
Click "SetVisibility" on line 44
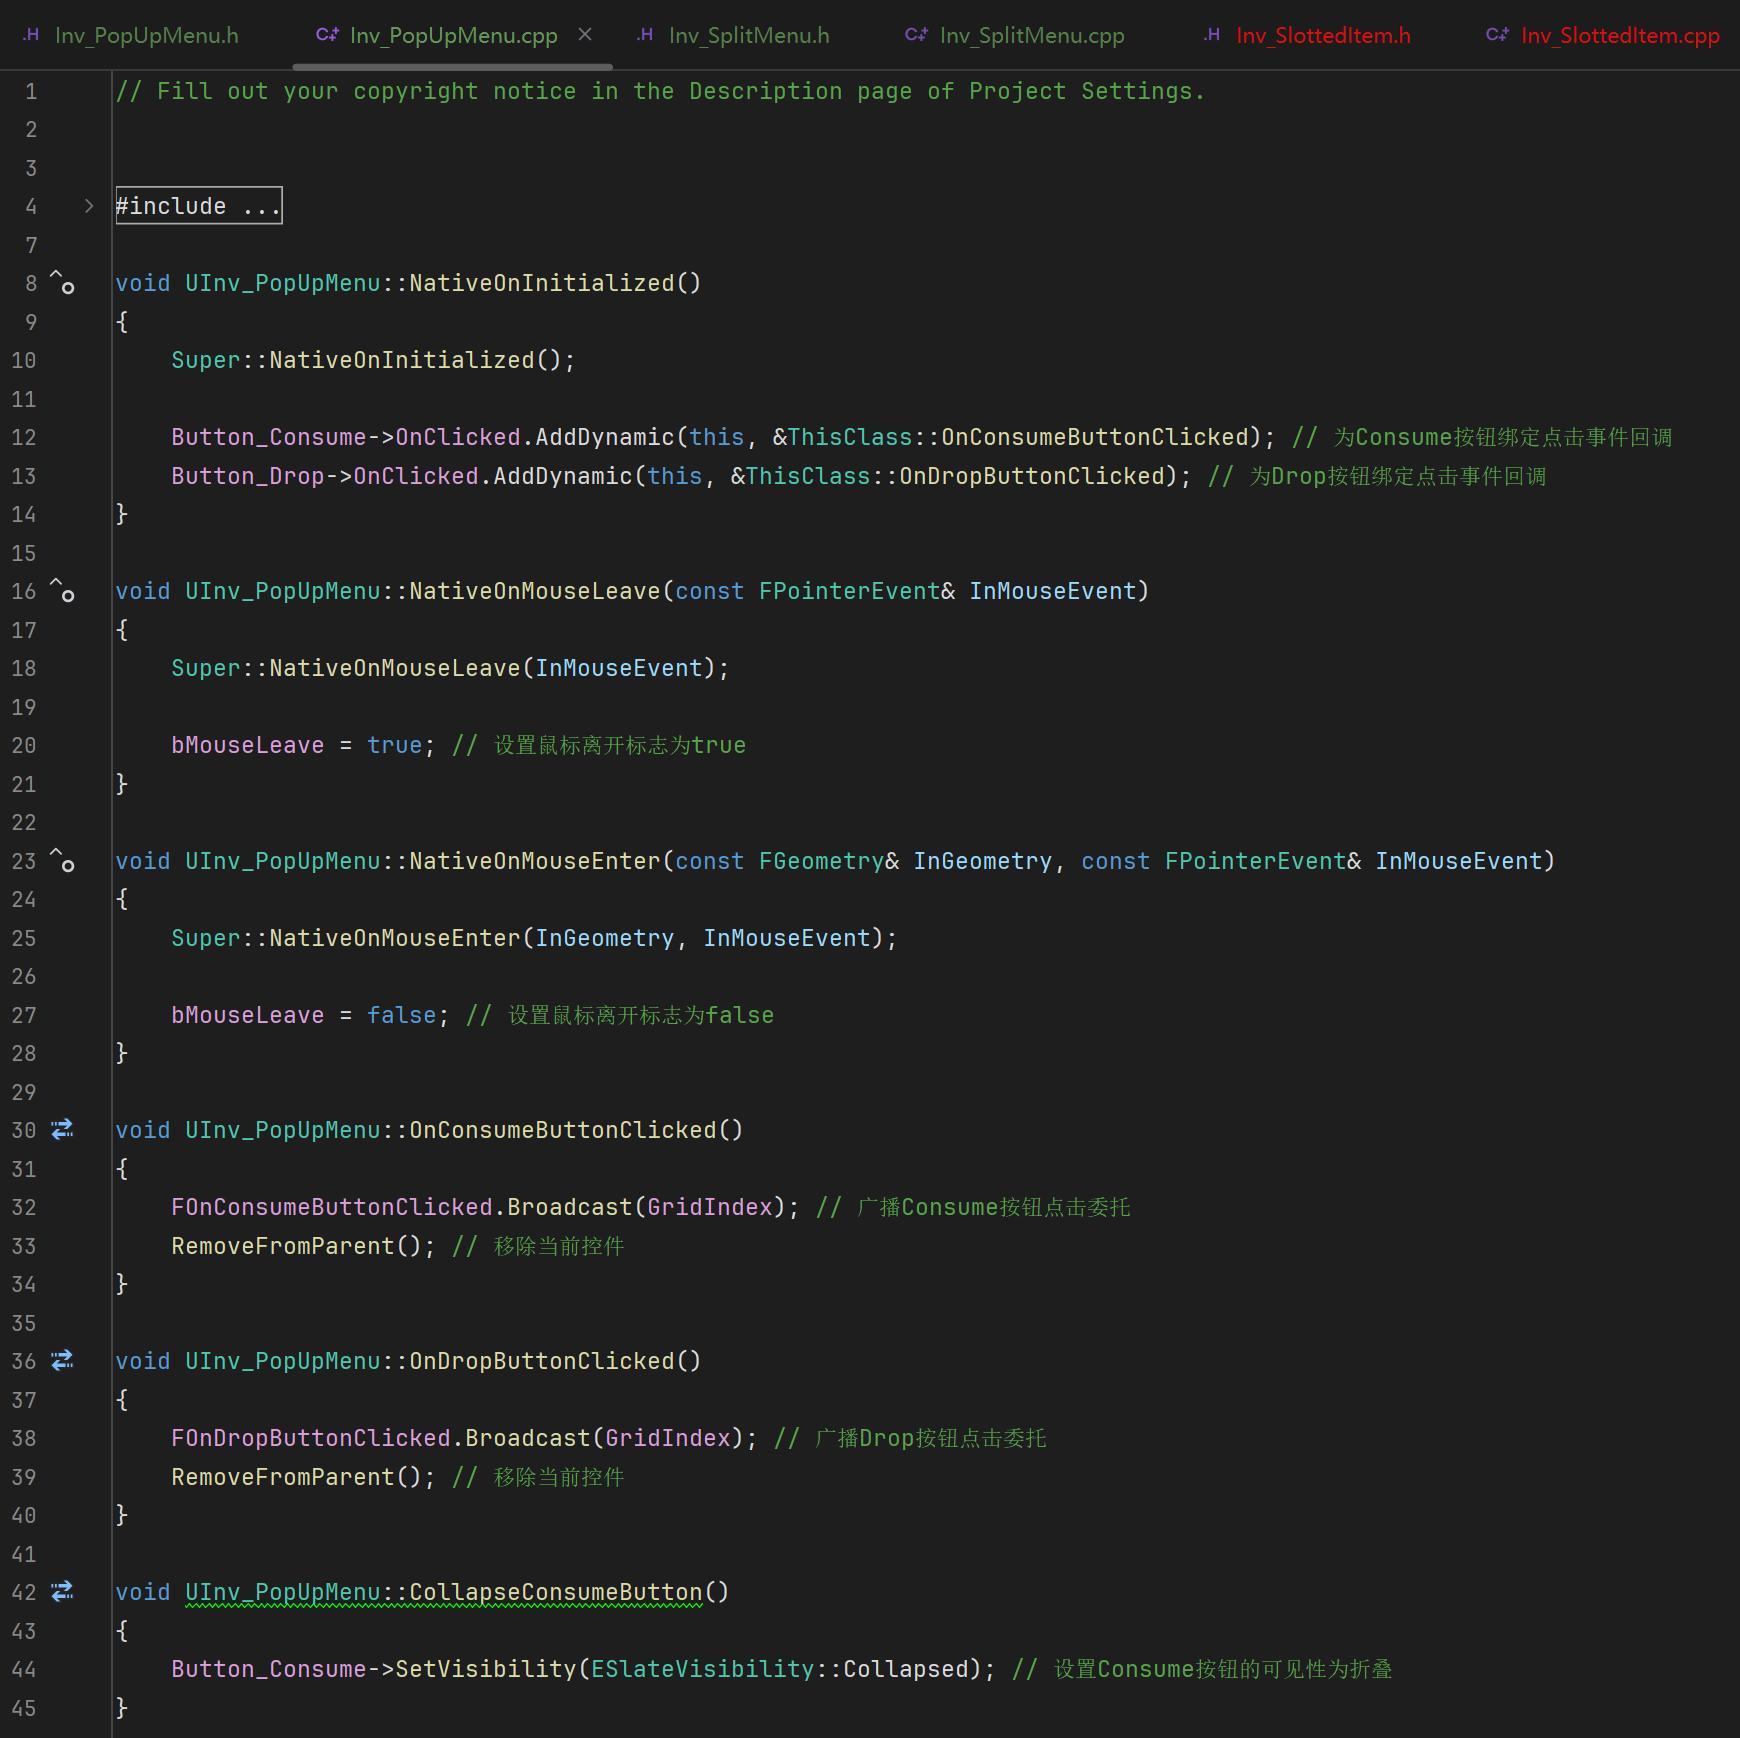pyautogui.click(x=486, y=1669)
